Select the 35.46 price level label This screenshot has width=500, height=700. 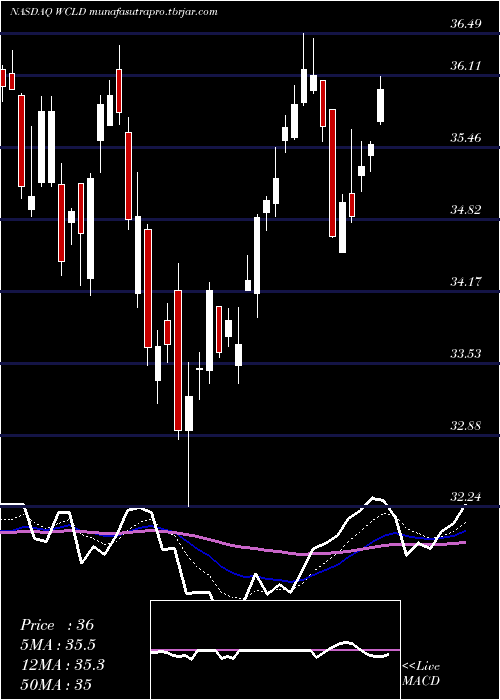466,138
